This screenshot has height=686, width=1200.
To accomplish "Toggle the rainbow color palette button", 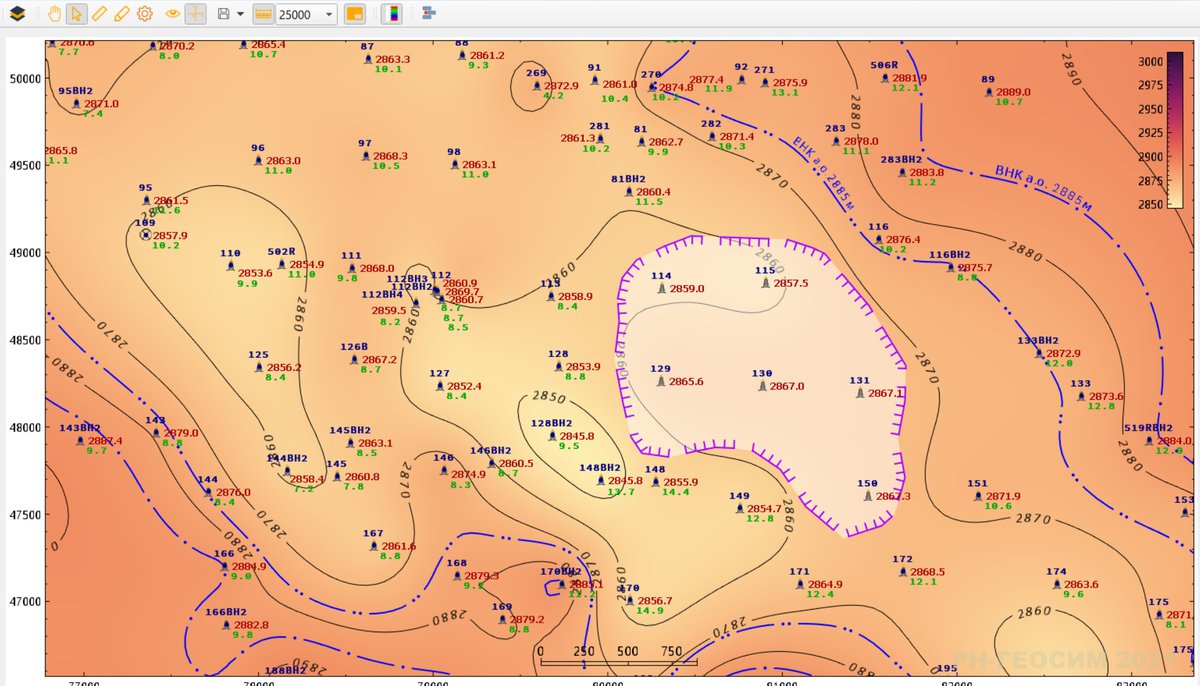I will coord(393,14).
